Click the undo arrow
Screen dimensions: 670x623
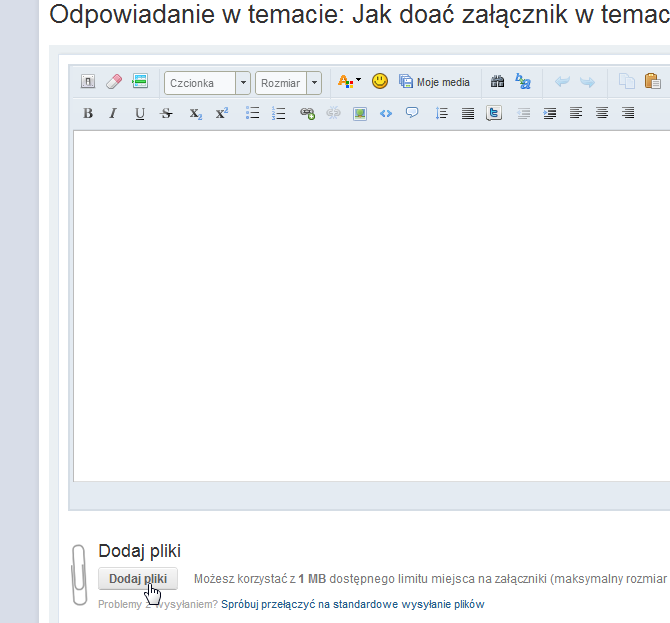point(562,81)
